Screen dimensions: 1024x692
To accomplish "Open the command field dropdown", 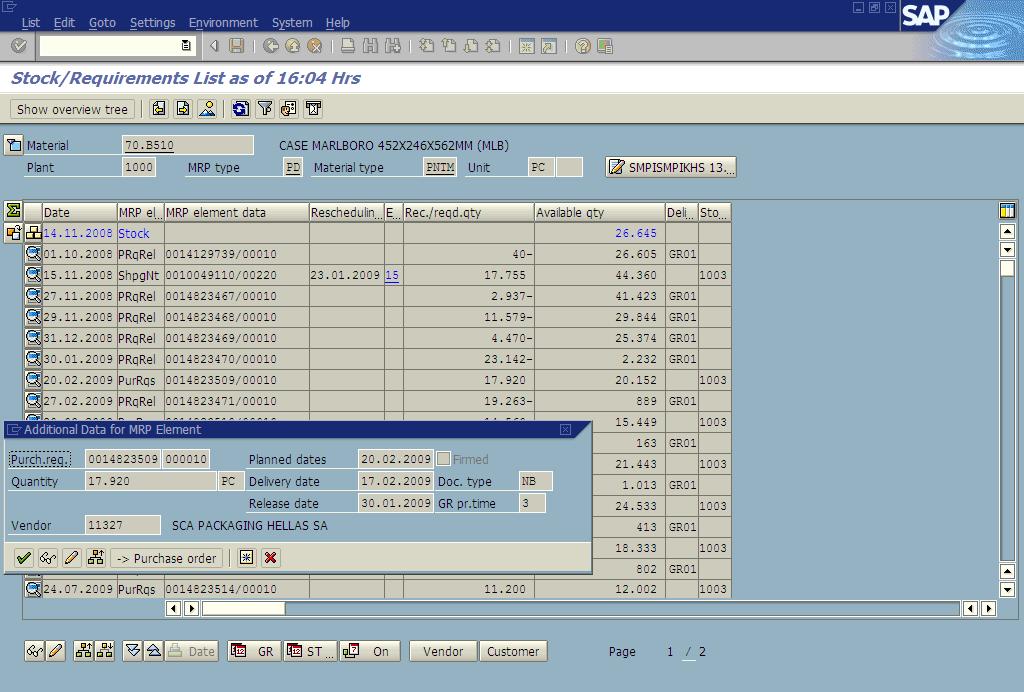I will point(186,46).
